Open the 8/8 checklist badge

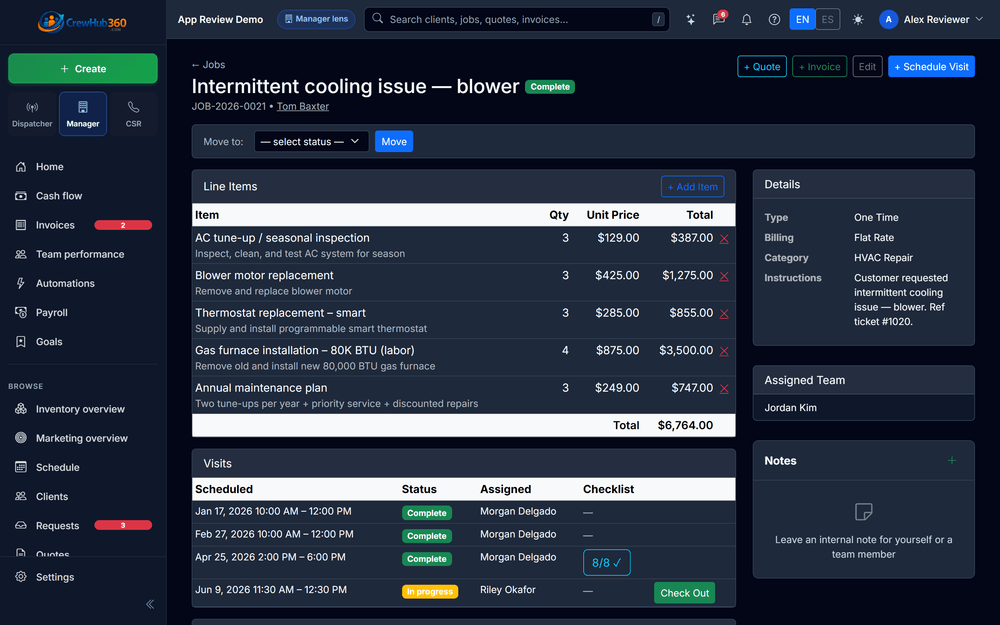point(607,562)
